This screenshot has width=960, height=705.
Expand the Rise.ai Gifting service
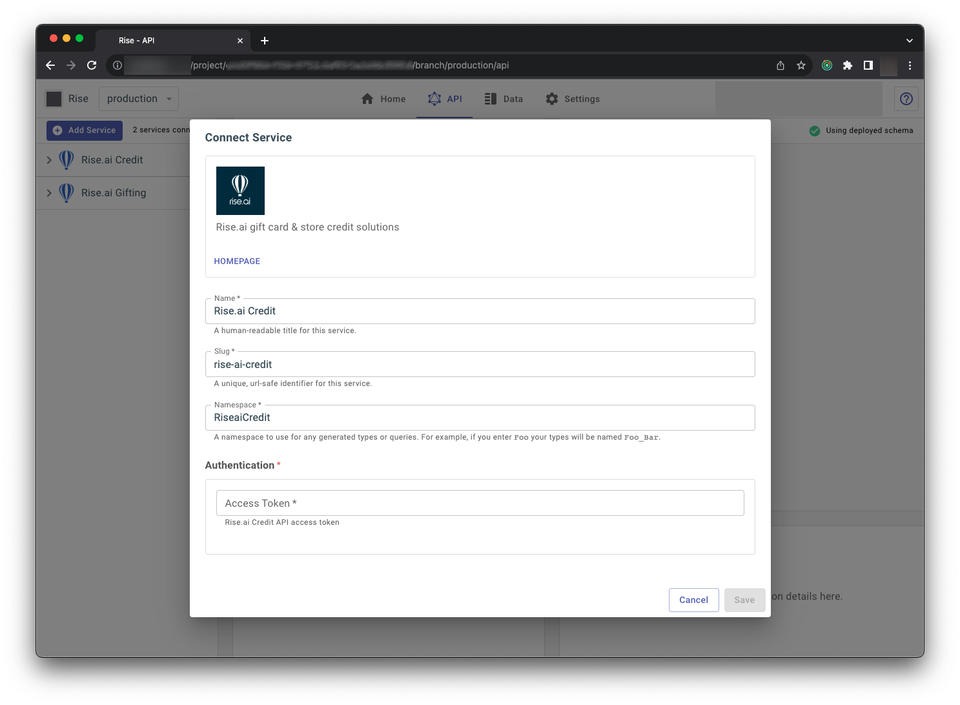49,193
